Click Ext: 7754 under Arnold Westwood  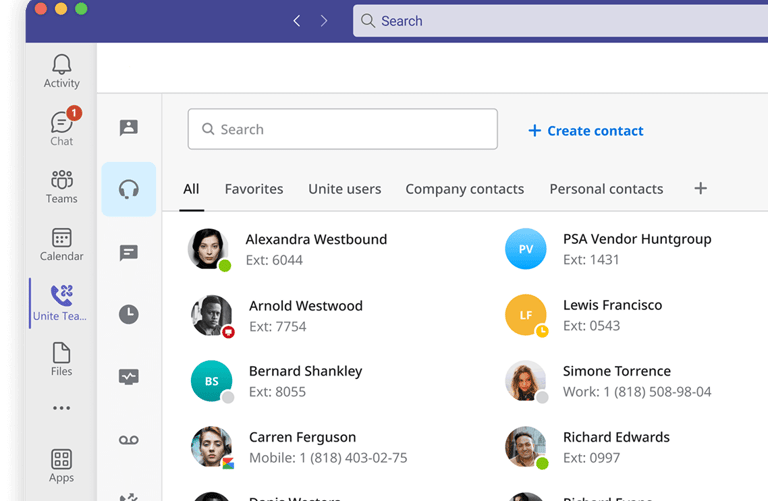(x=277, y=326)
